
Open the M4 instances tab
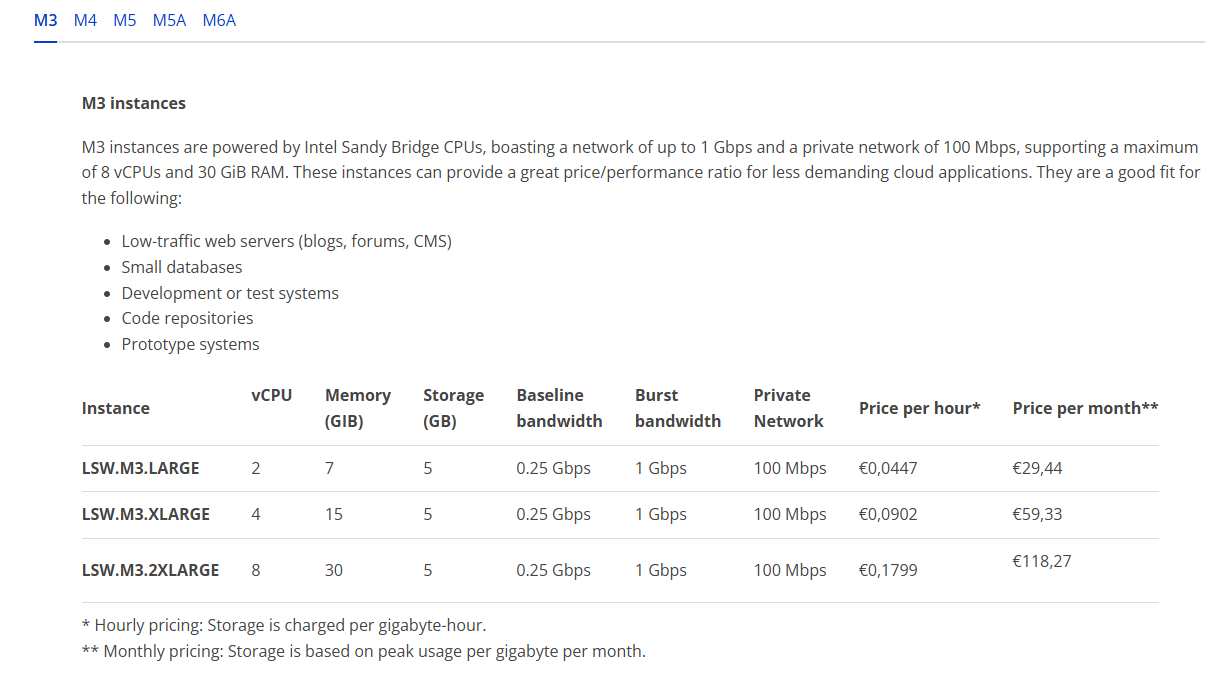tap(85, 20)
